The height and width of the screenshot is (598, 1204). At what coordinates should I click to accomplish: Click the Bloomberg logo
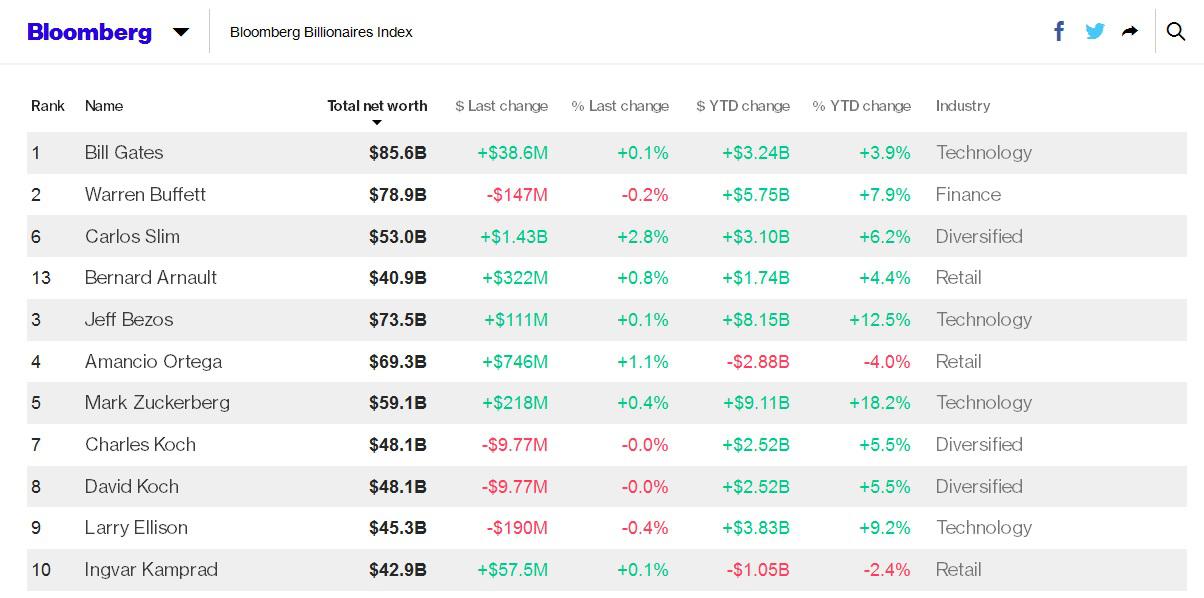click(90, 32)
